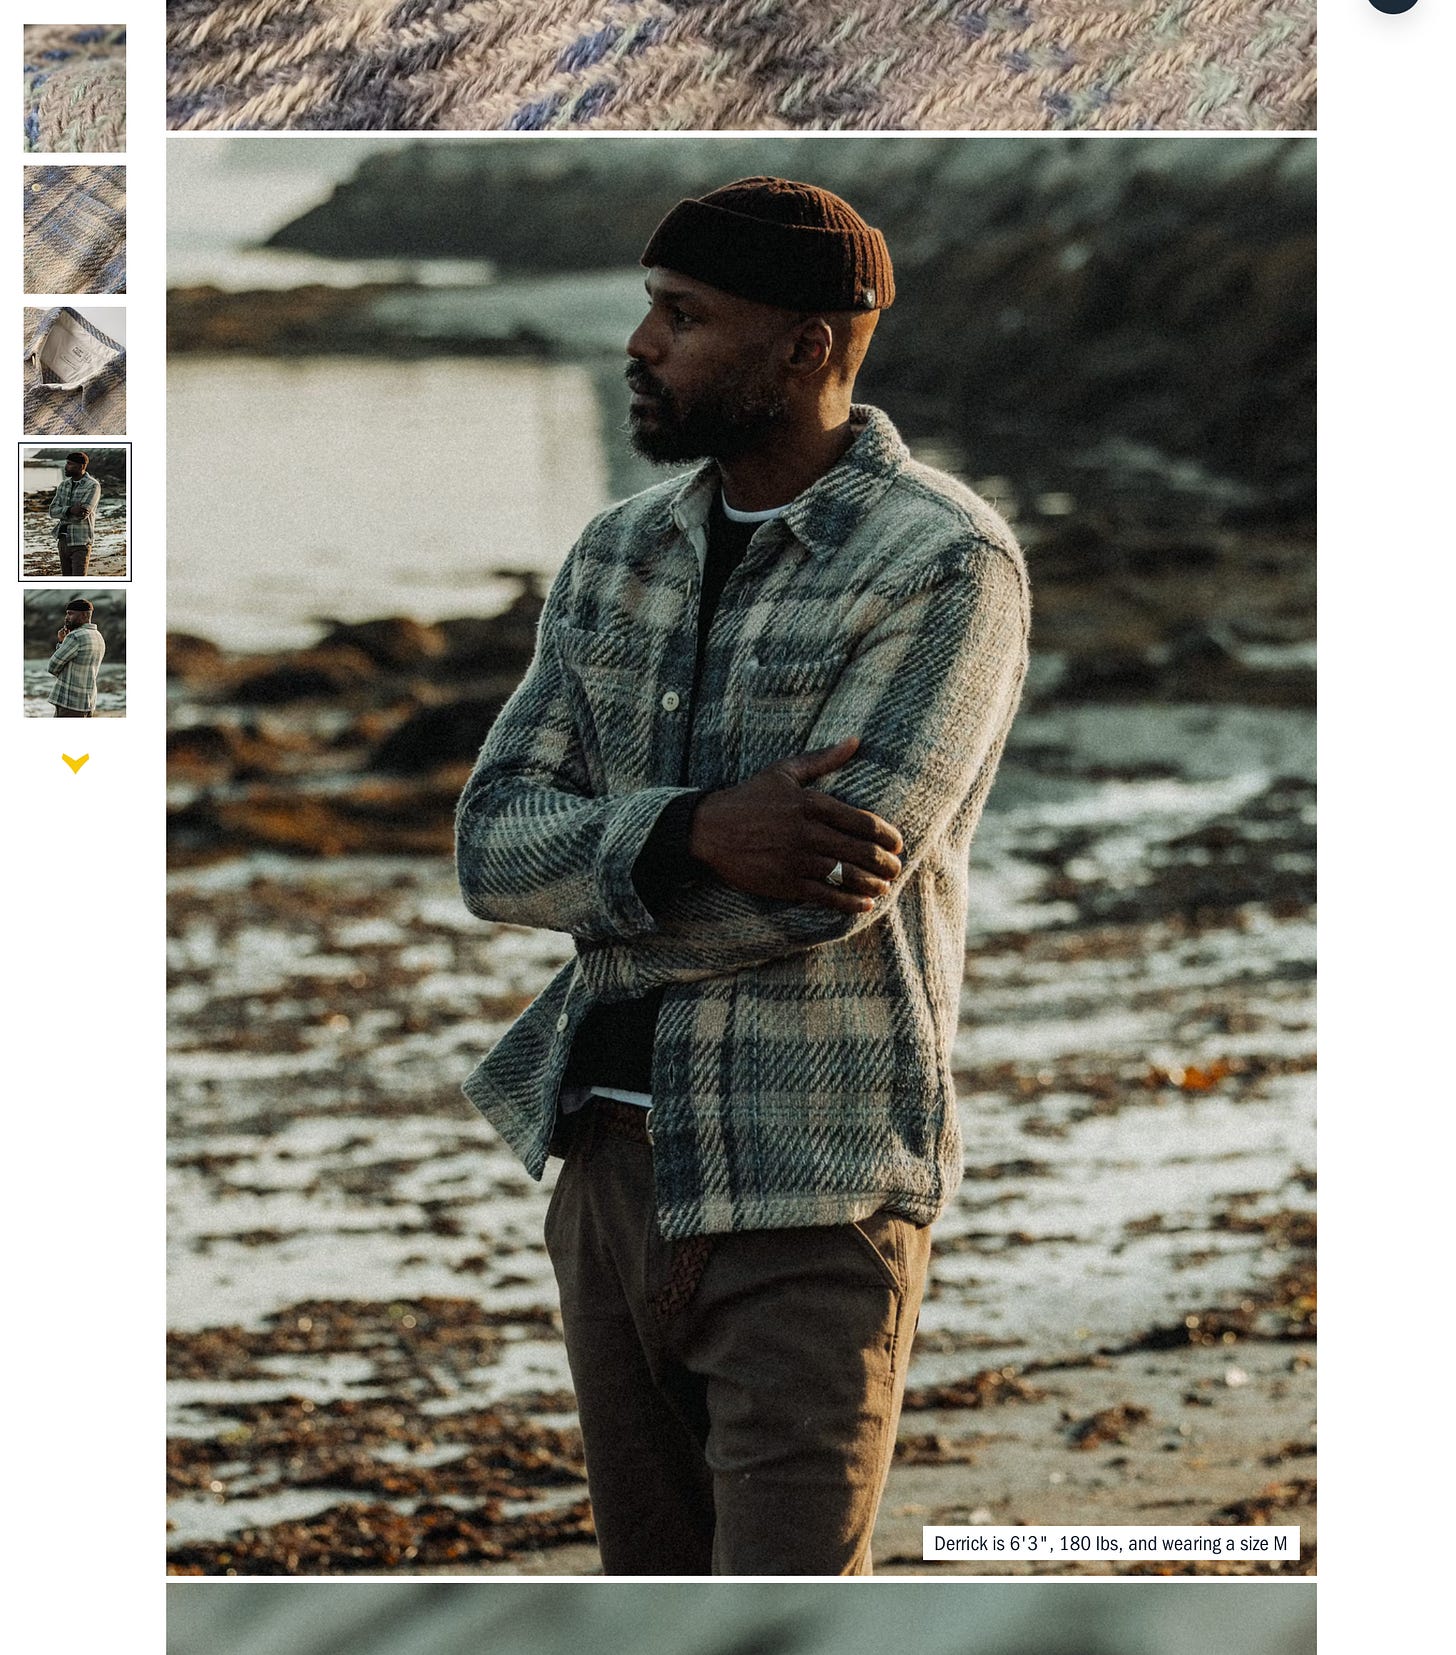Click the silver ring on model's hand

[x=834, y=874]
